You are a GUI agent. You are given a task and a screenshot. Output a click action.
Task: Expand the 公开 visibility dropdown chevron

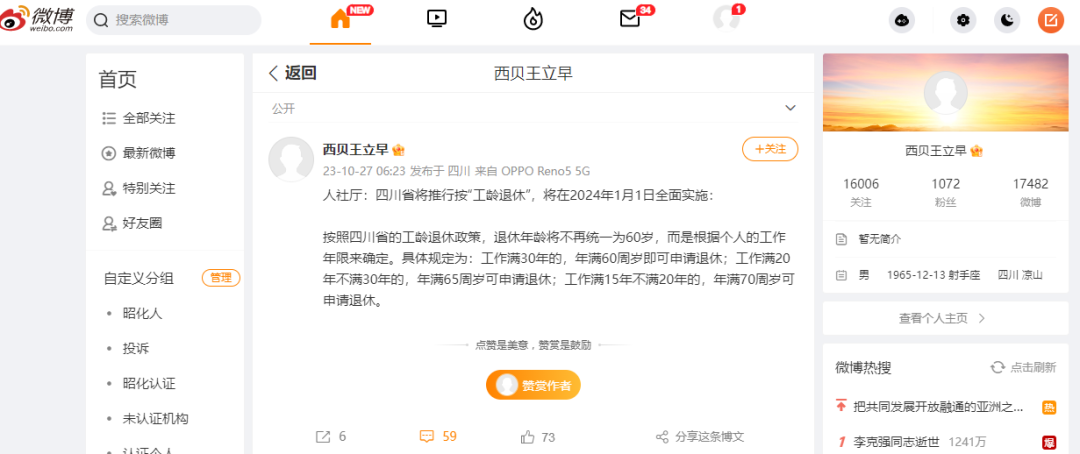[790, 108]
